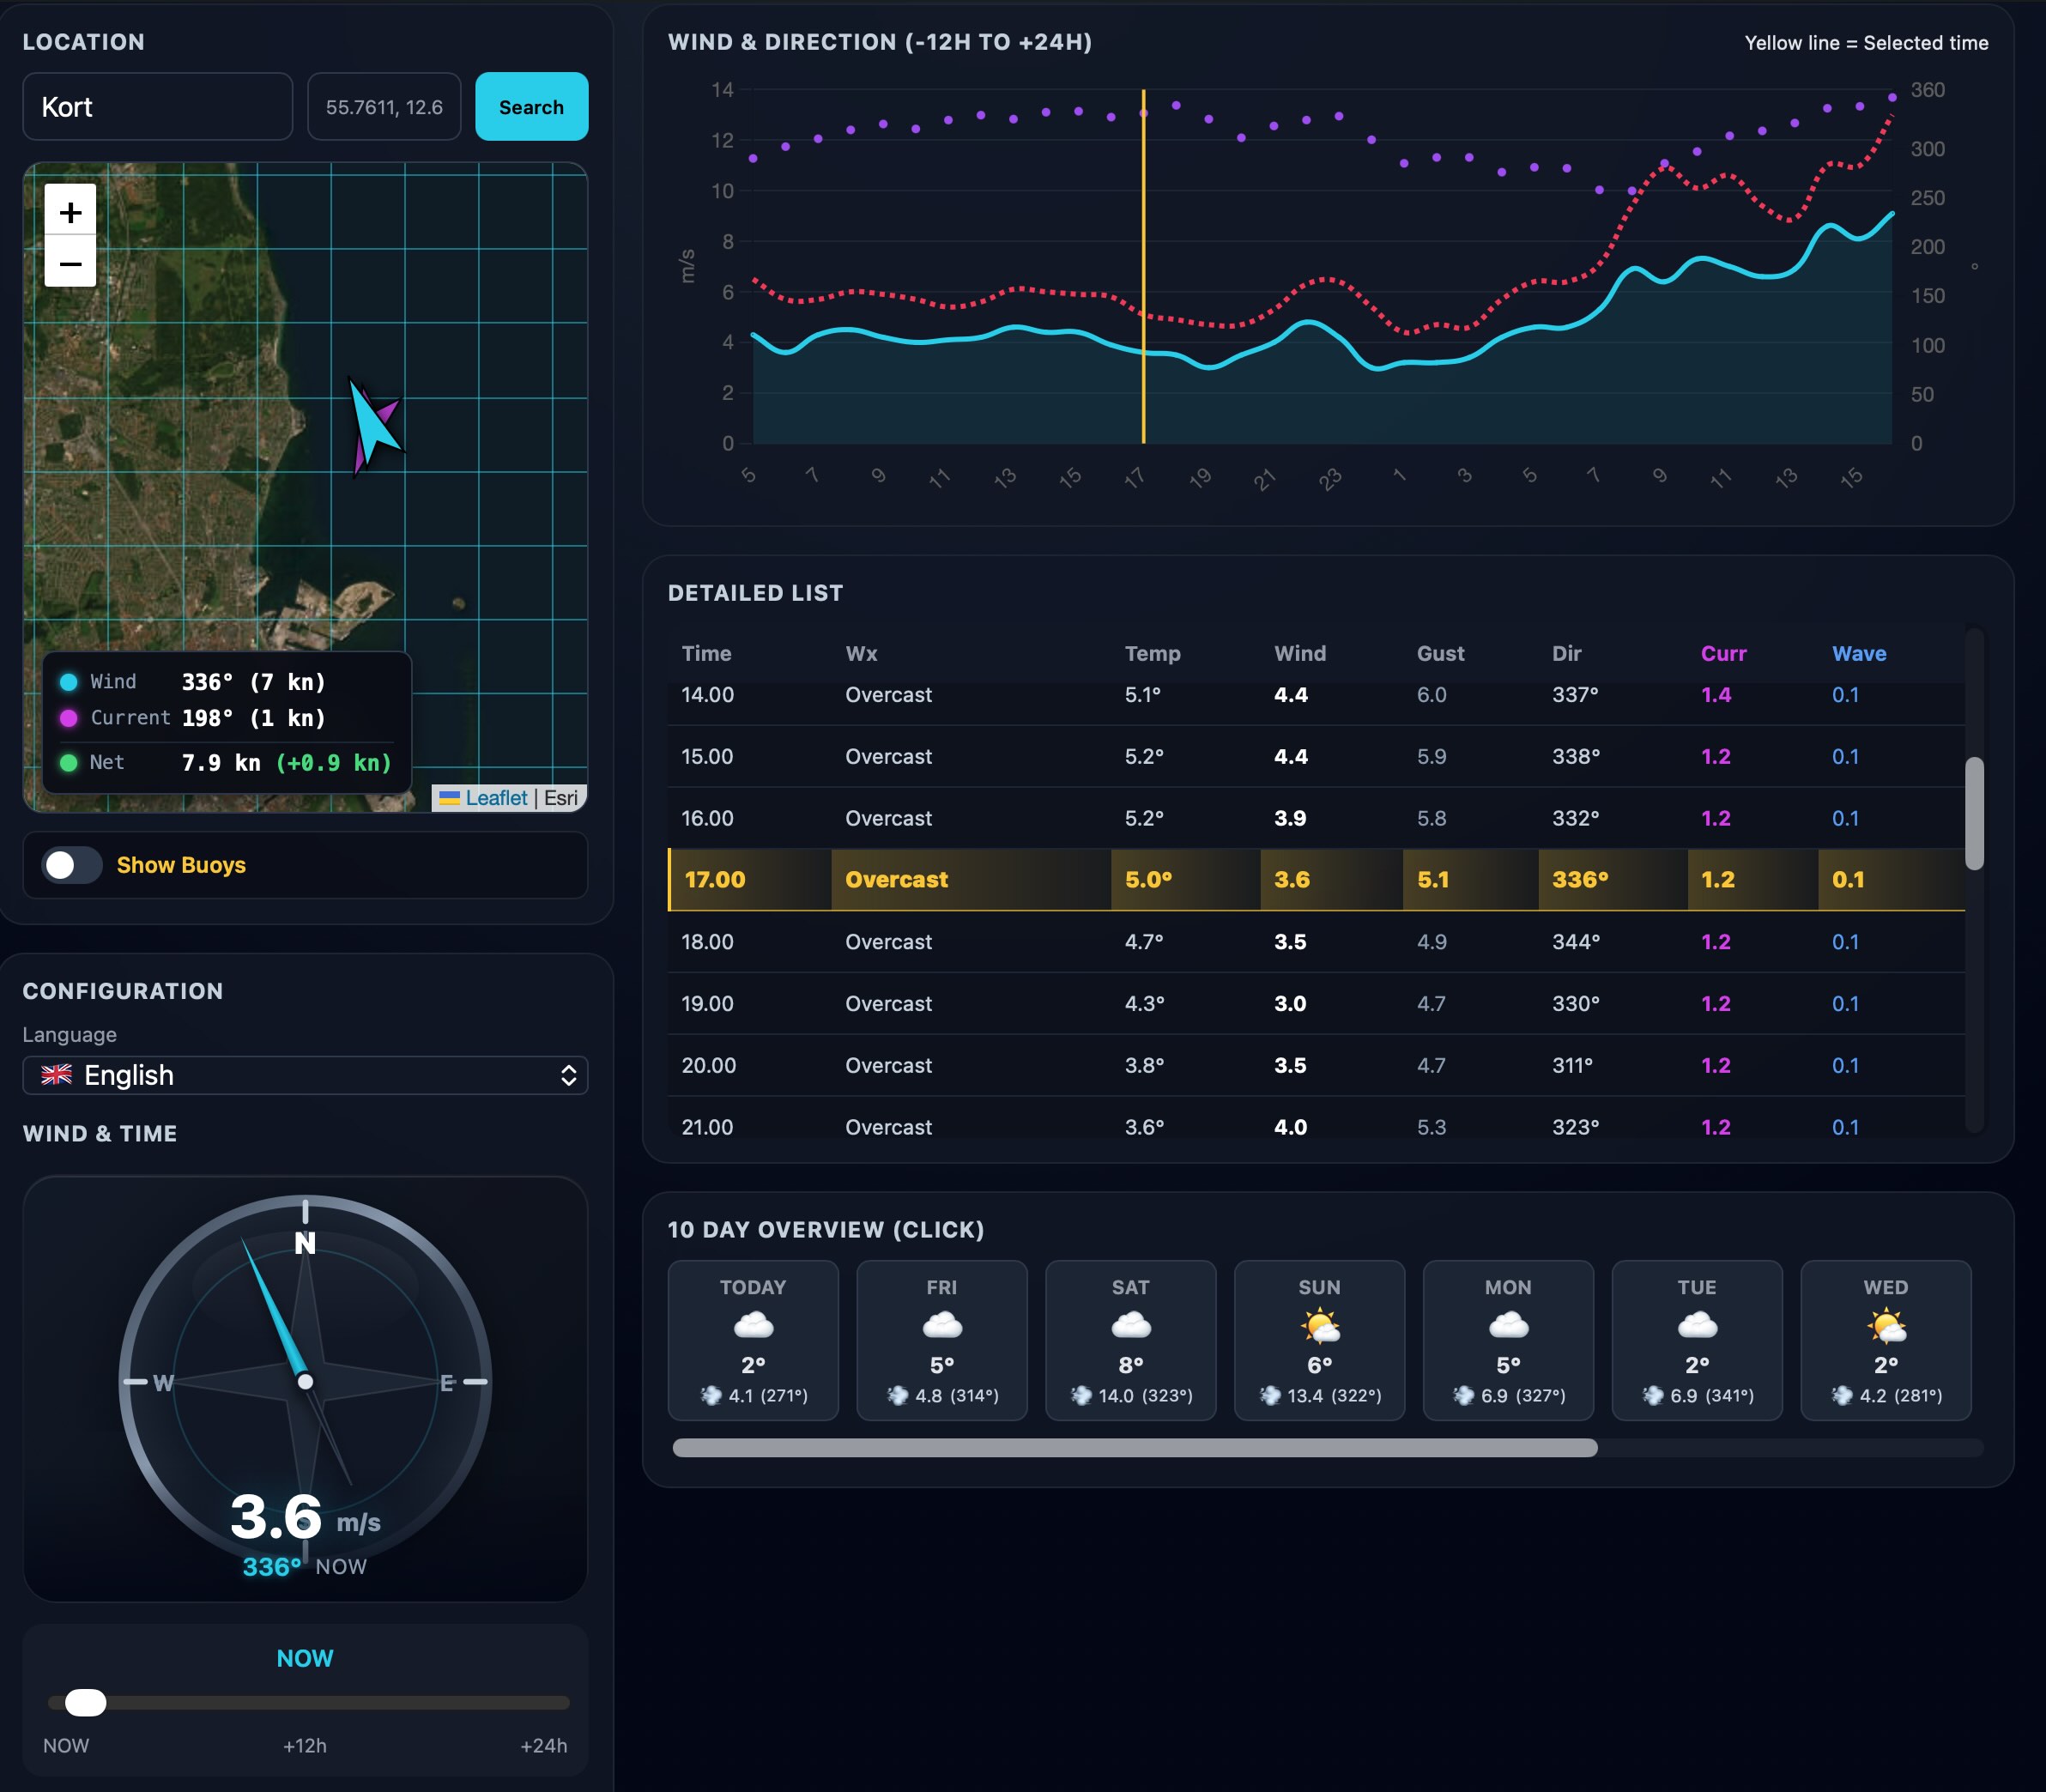Select the MON card in 10 day overview
The width and height of the screenshot is (2046, 1792).
point(1507,1340)
